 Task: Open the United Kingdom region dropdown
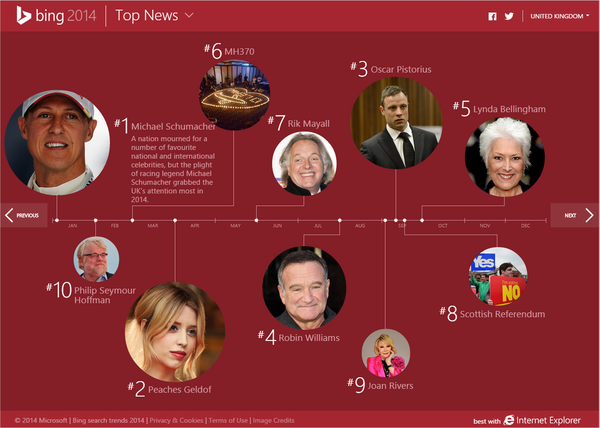pyautogui.click(x=559, y=16)
